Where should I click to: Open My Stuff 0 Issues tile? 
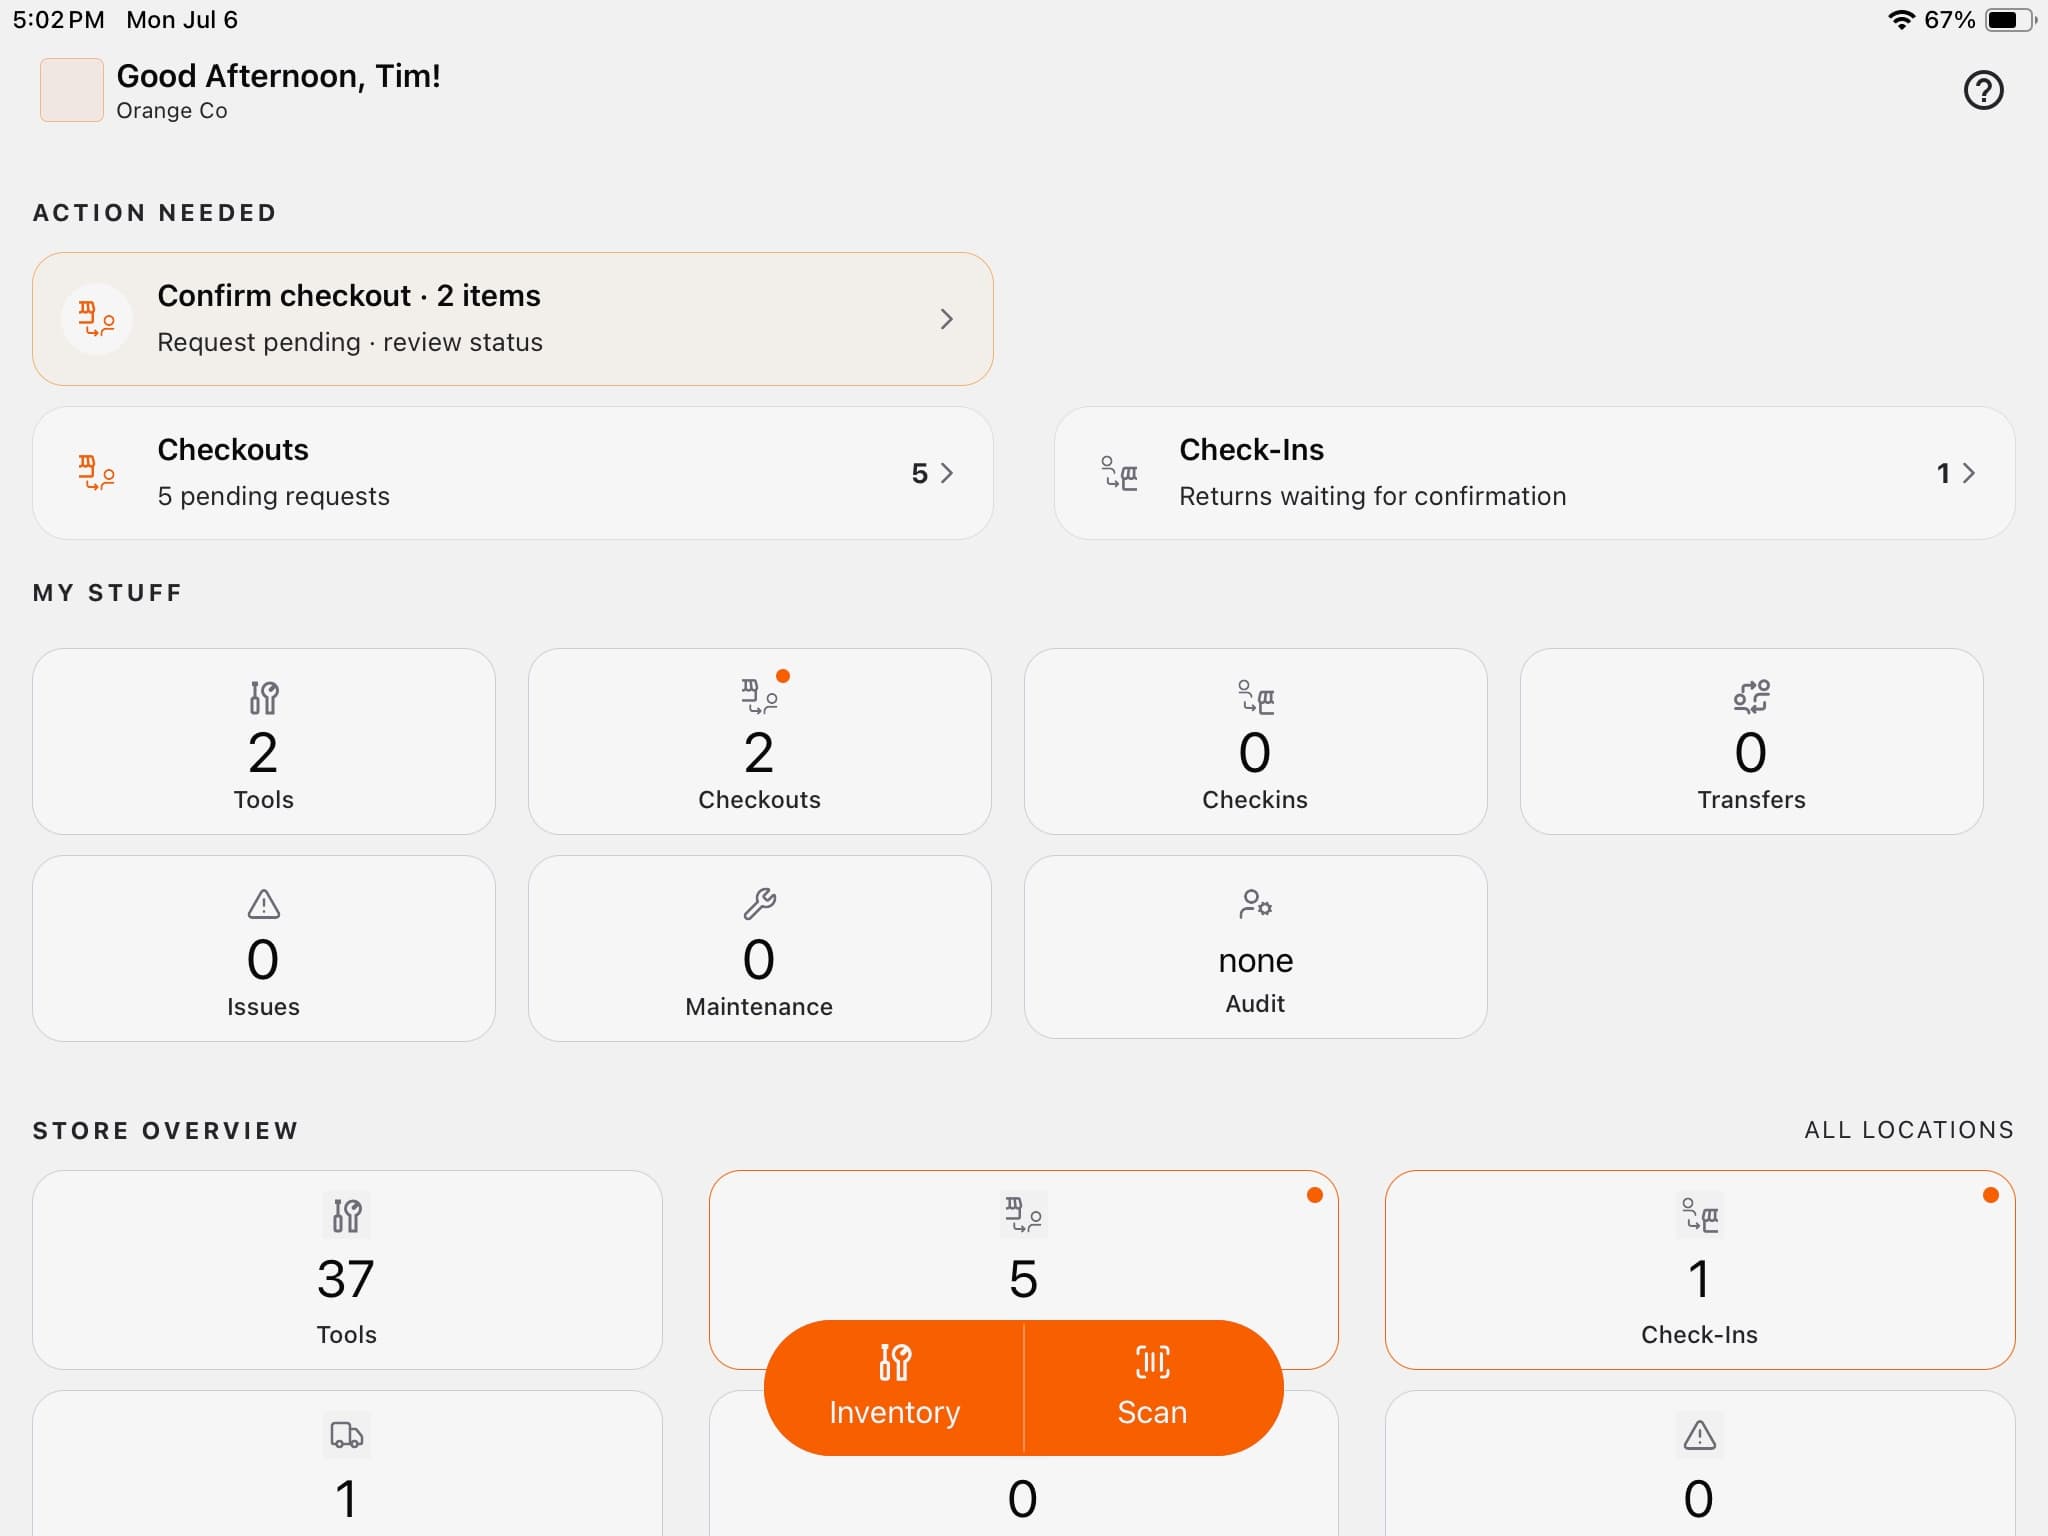tap(264, 948)
